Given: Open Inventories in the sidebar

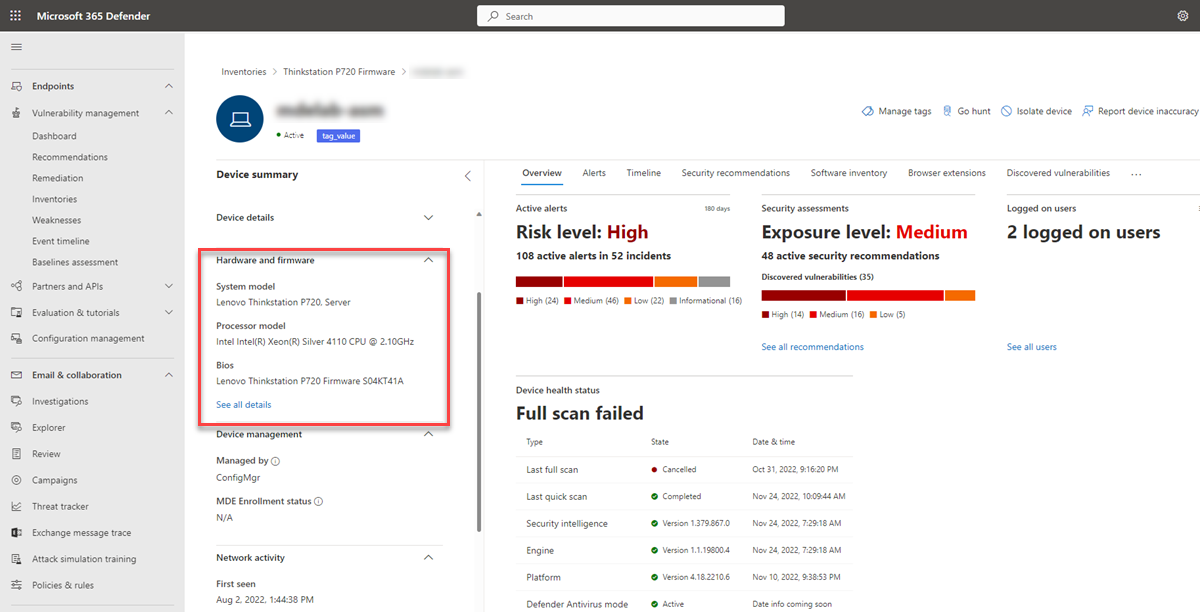Looking at the screenshot, I should [54, 199].
